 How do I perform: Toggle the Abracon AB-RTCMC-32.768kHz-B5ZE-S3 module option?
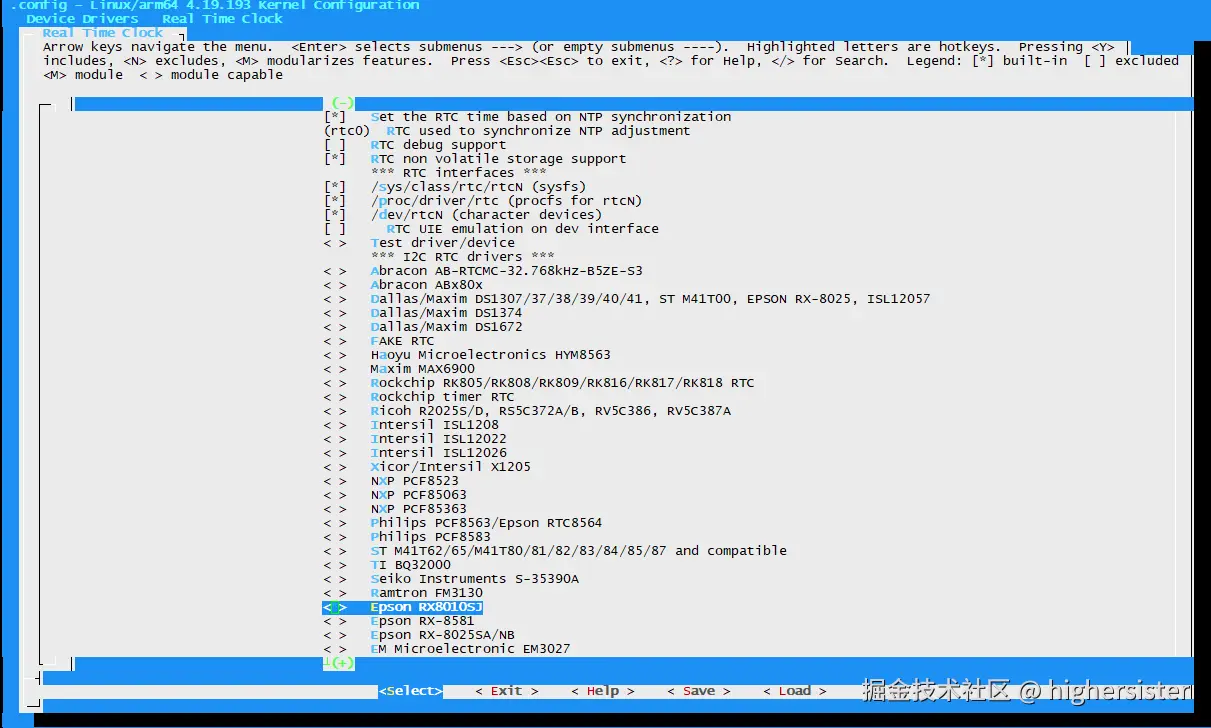(x=335, y=271)
